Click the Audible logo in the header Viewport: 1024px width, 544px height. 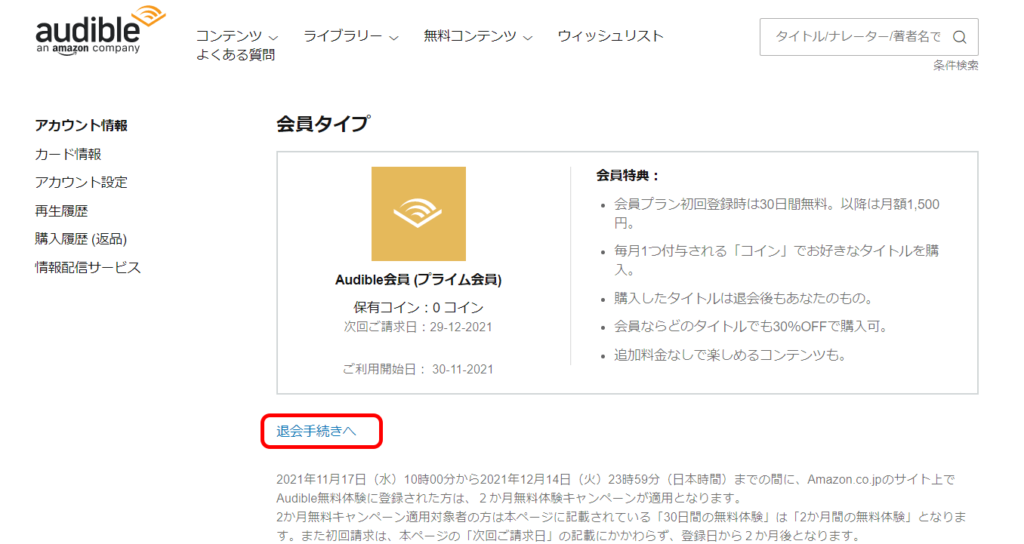[x=101, y=31]
